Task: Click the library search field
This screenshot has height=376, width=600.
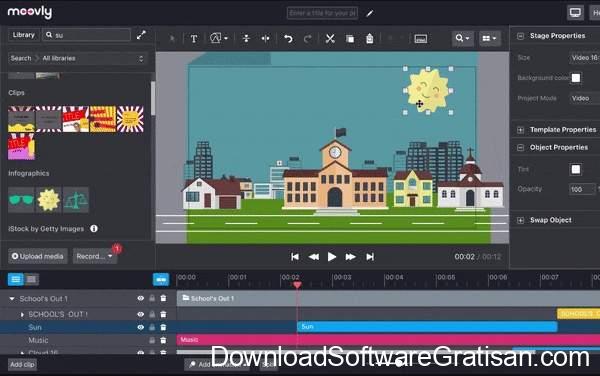Action: (x=86, y=35)
